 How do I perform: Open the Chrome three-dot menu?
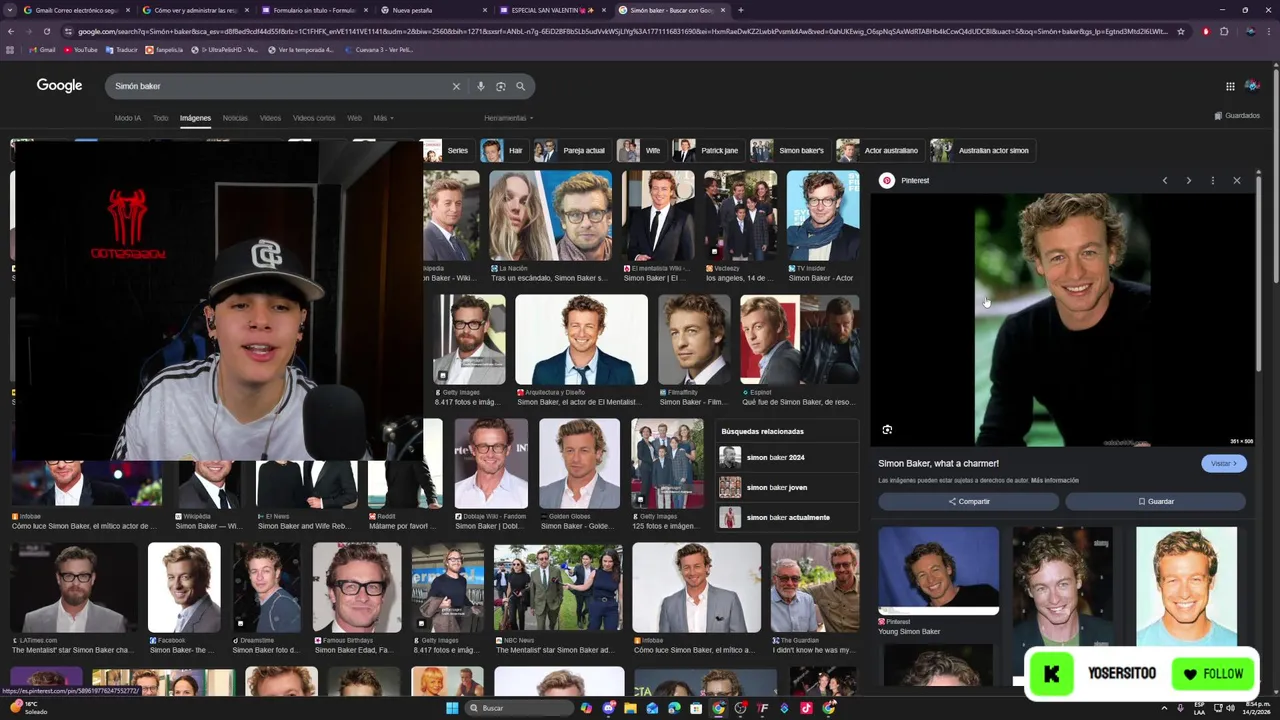point(1267,31)
